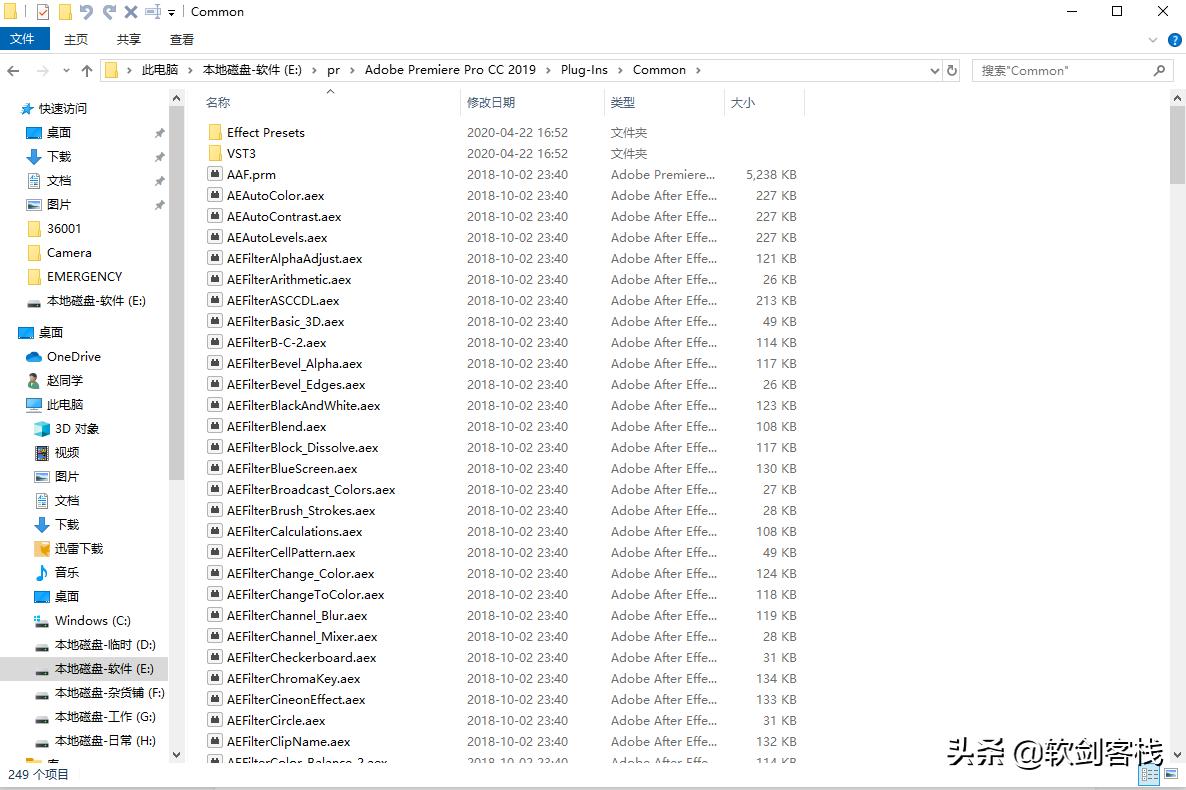1186x790 pixels.
Task: Click the Undo arrow in the title bar
Action: pyautogui.click(x=87, y=12)
